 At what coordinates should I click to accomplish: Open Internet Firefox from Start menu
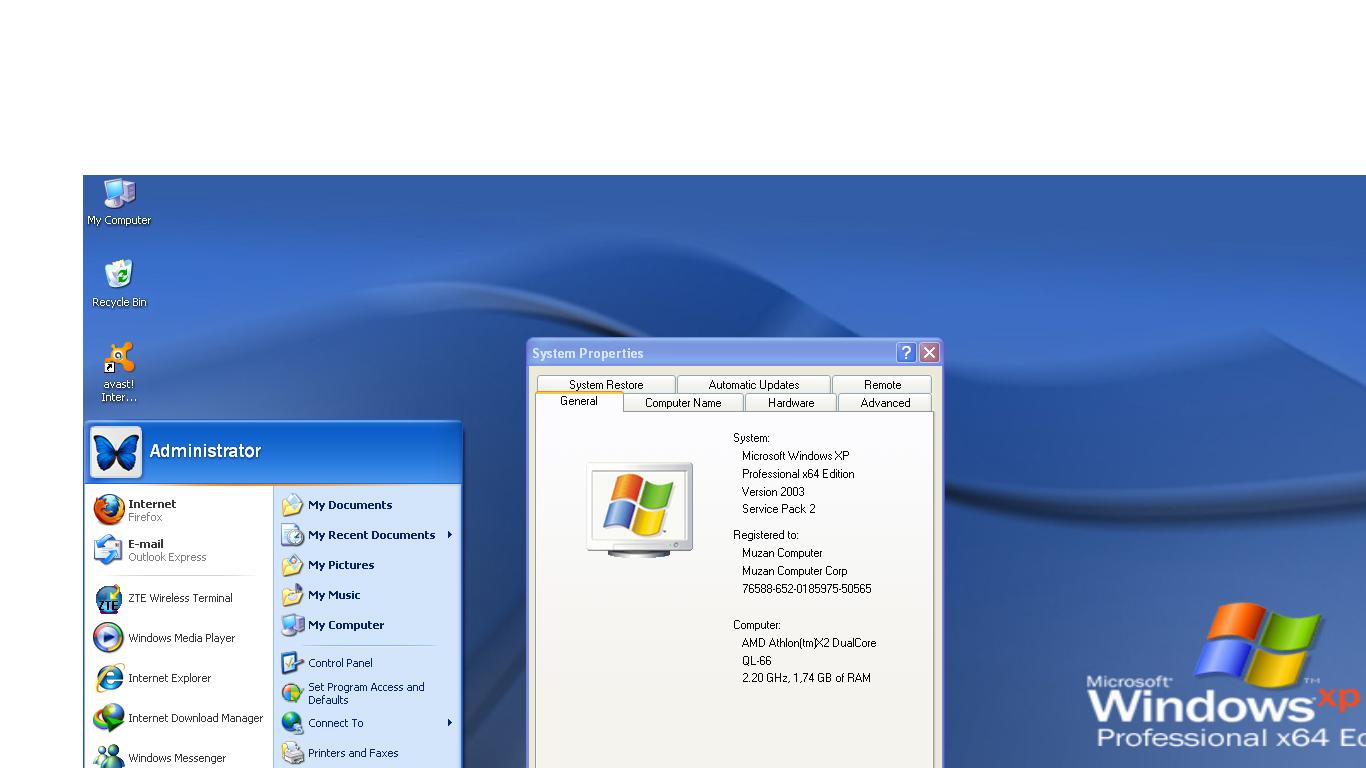(179, 510)
